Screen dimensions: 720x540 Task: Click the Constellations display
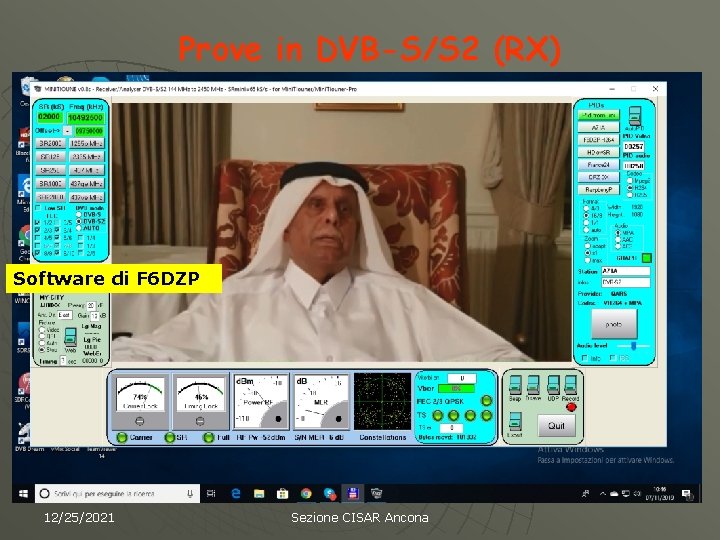[382, 401]
